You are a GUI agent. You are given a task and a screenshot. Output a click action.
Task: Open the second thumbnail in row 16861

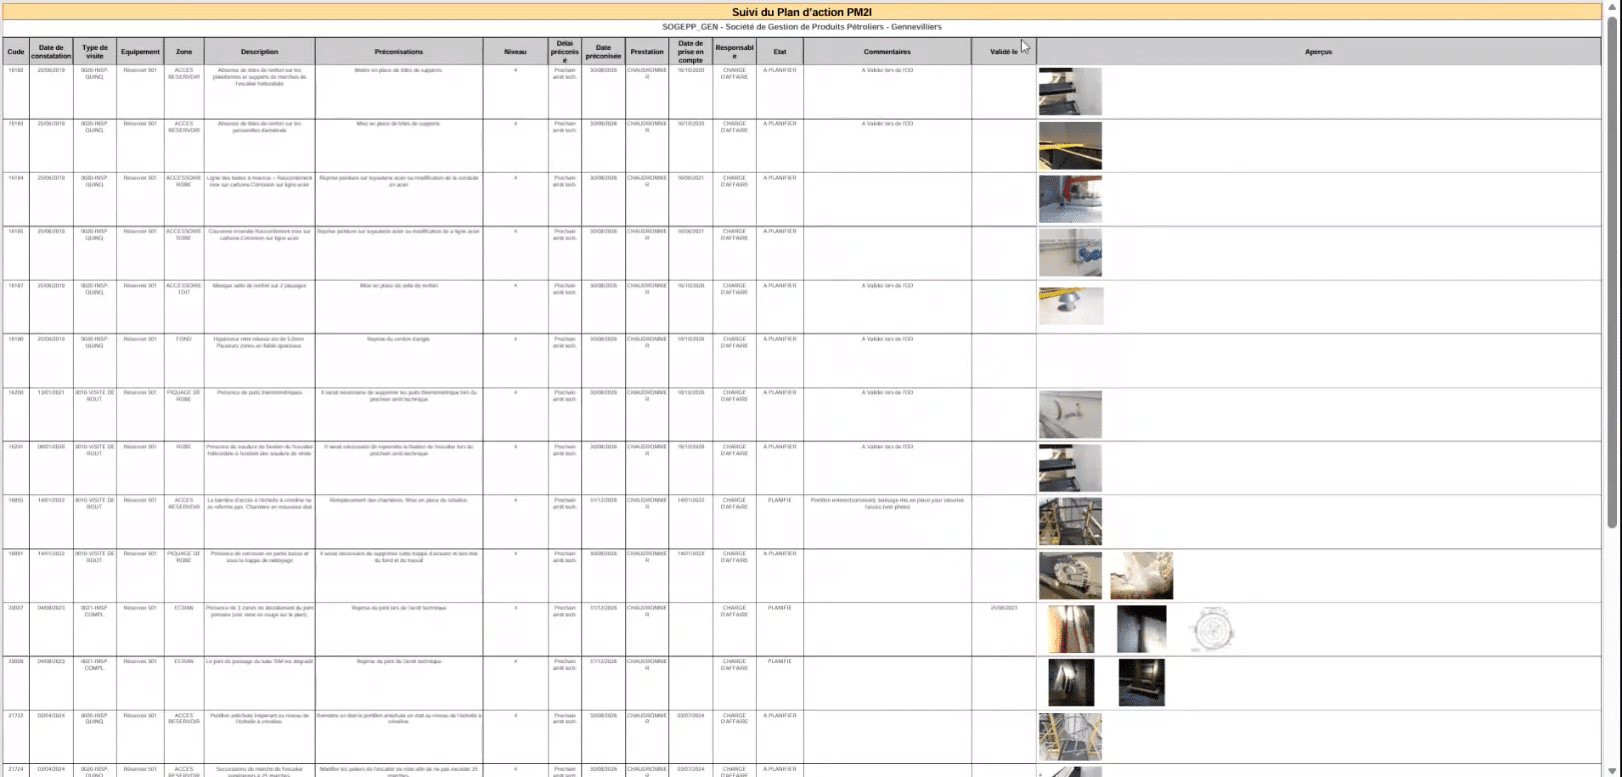[1141, 576]
